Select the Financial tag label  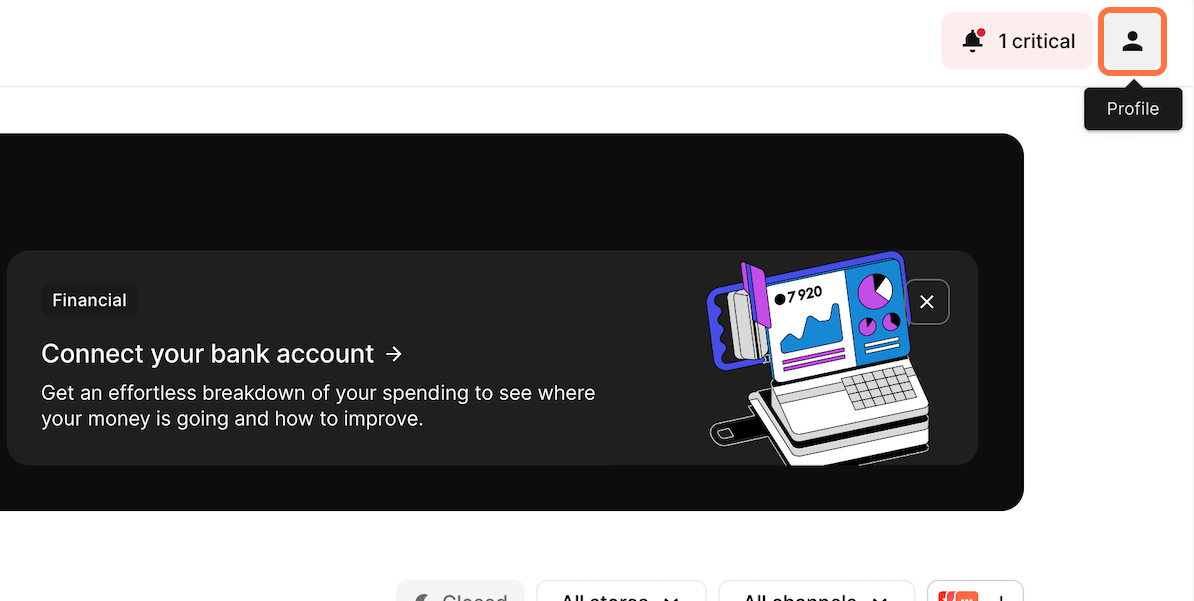(x=89, y=300)
